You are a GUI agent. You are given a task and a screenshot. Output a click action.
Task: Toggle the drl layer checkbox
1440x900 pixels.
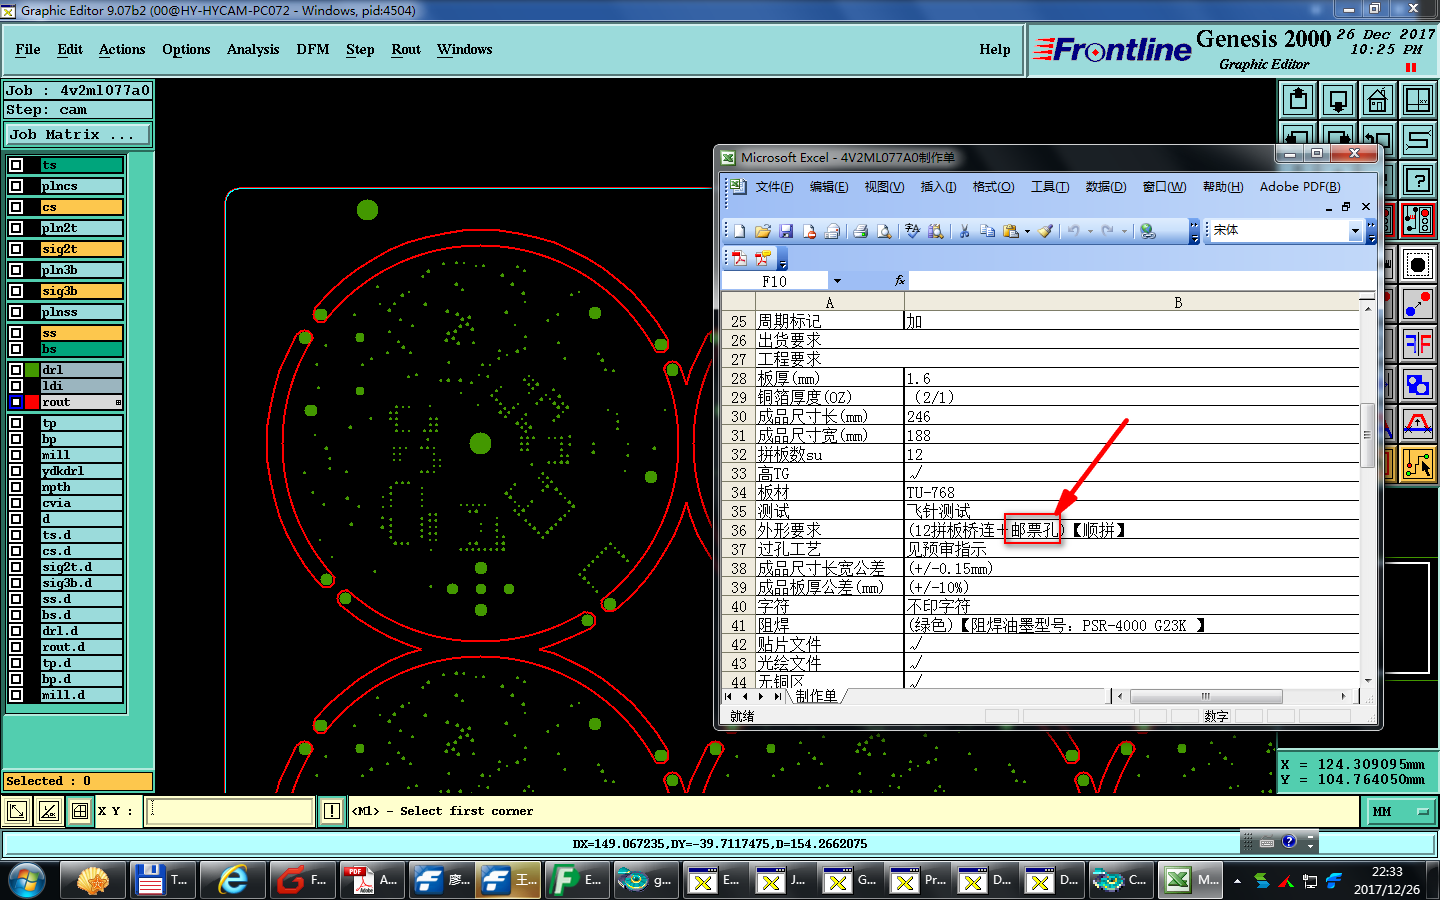click(16, 370)
